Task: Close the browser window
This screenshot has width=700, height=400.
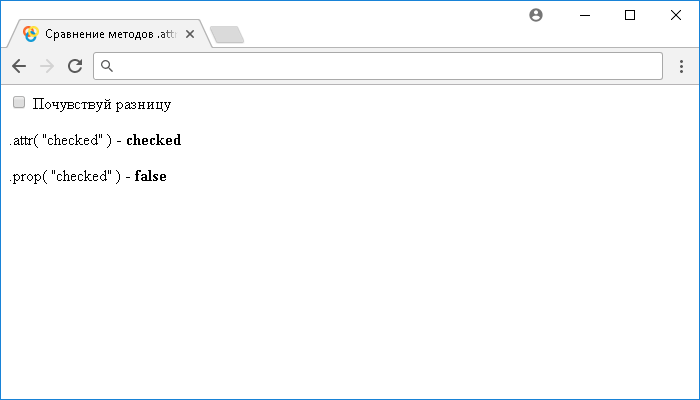Action: 674,15
